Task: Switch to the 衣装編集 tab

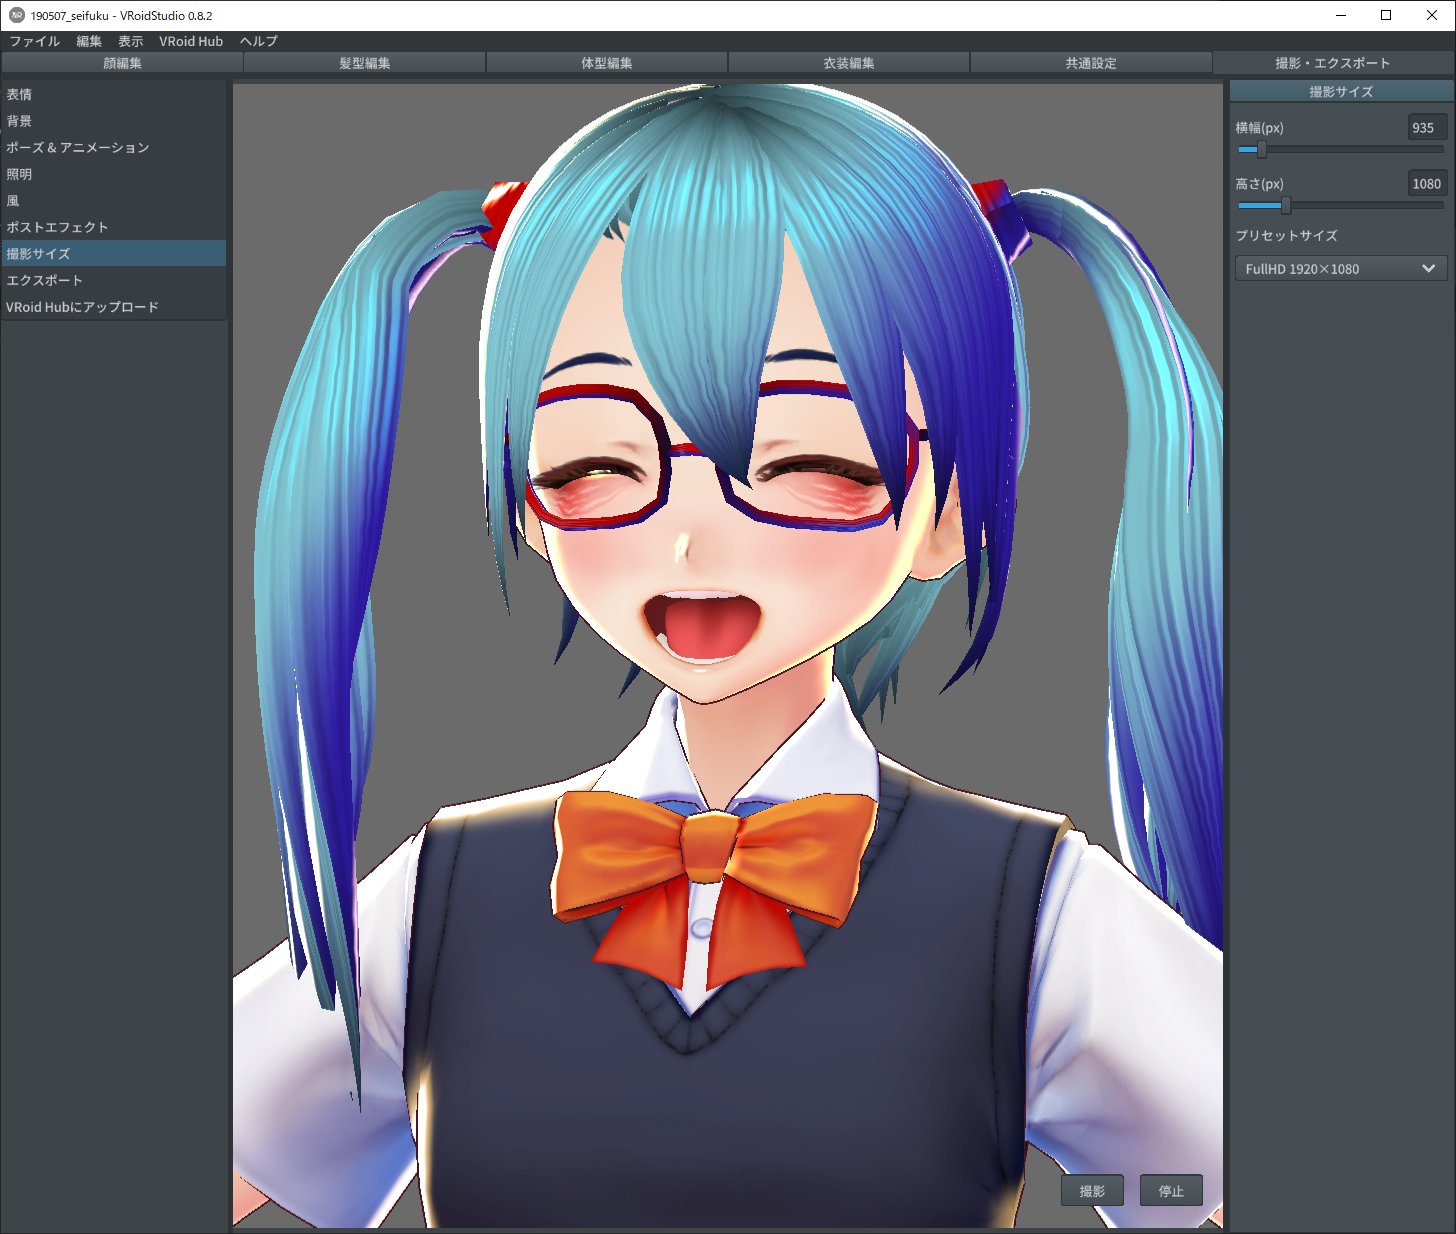Action: point(847,62)
